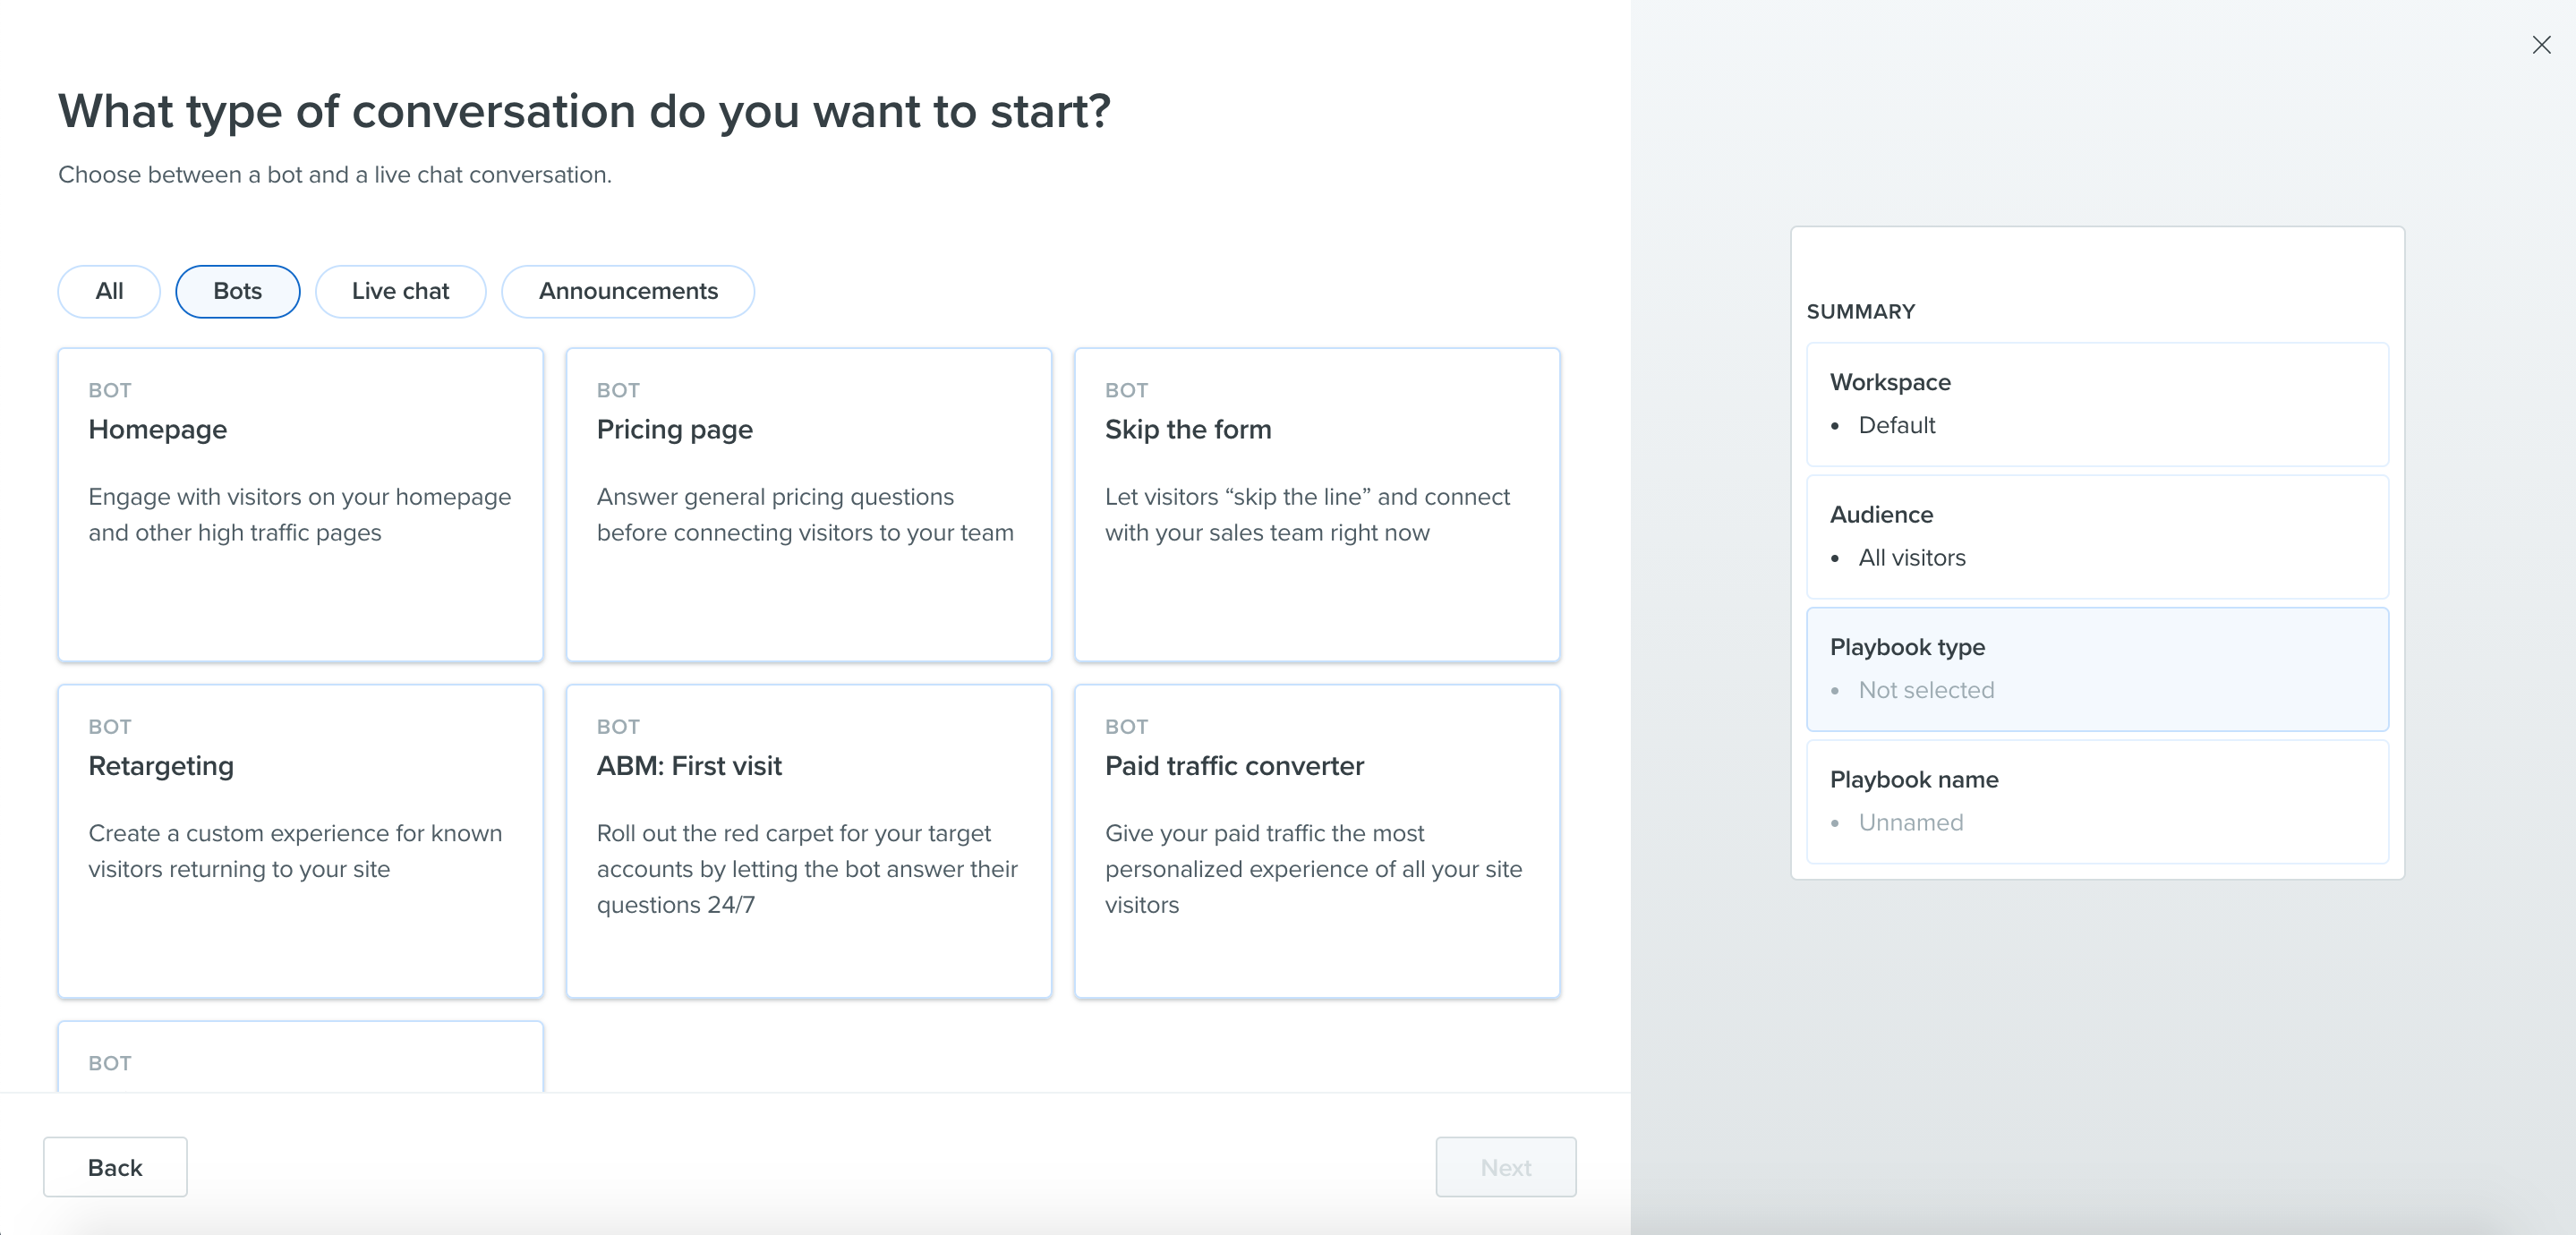This screenshot has height=1235, width=2576.
Task: Switch to the Live chat filter
Action: click(x=400, y=291)
